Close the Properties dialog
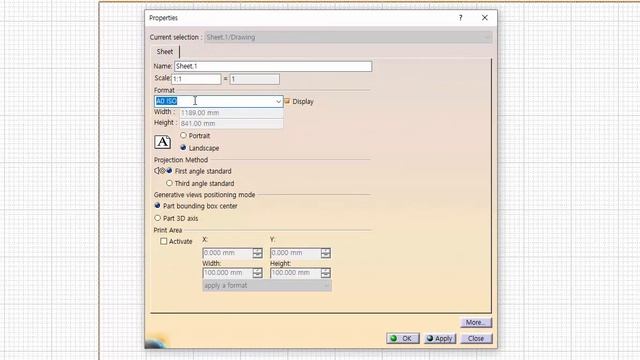The width and height of the screenshot is (640, 360). tap(484, 18)
